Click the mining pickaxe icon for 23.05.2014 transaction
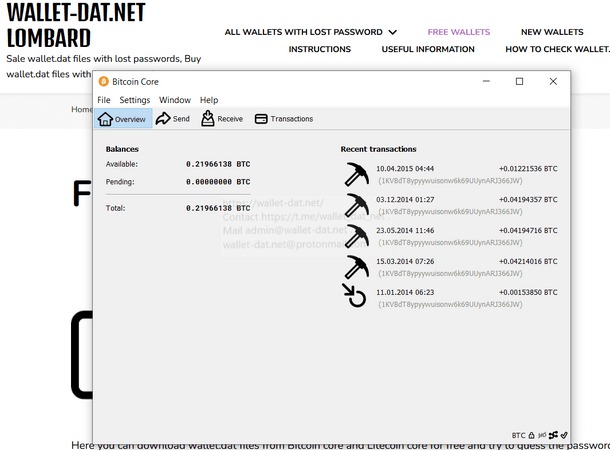This screenshot has height=450, width=610. pyautogui.click(x=357, y=236)
